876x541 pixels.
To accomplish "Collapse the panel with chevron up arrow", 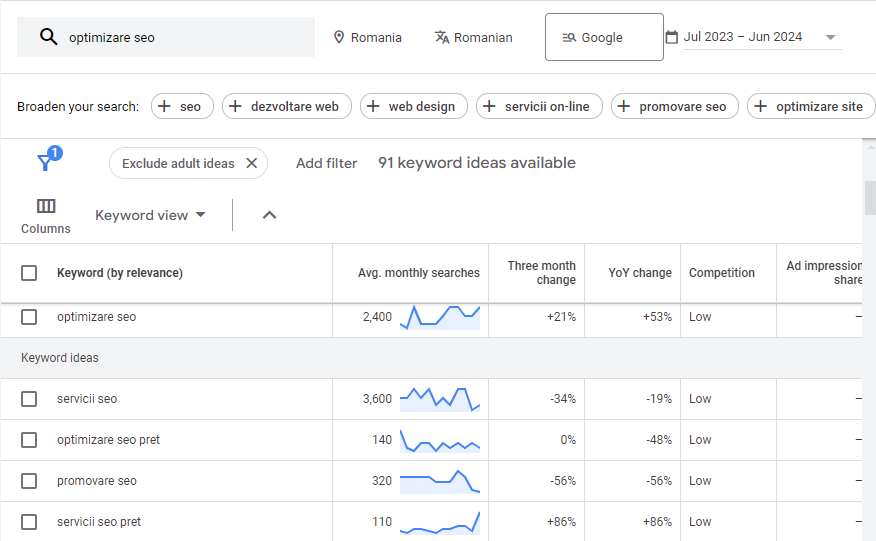I will 269,215.
